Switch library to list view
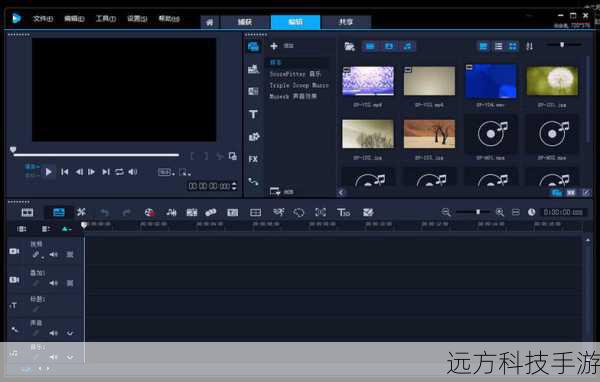This screenshot has width=600, height=382. [498, 47]
